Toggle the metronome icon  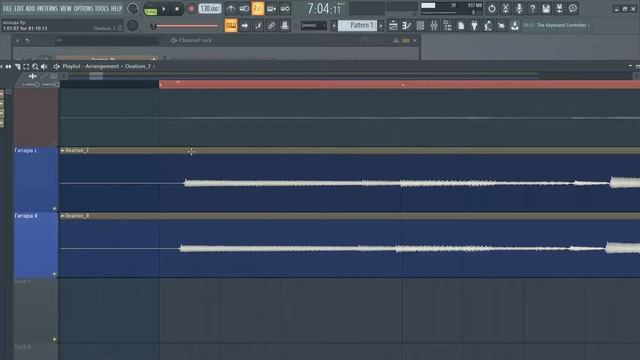(231, 9)
